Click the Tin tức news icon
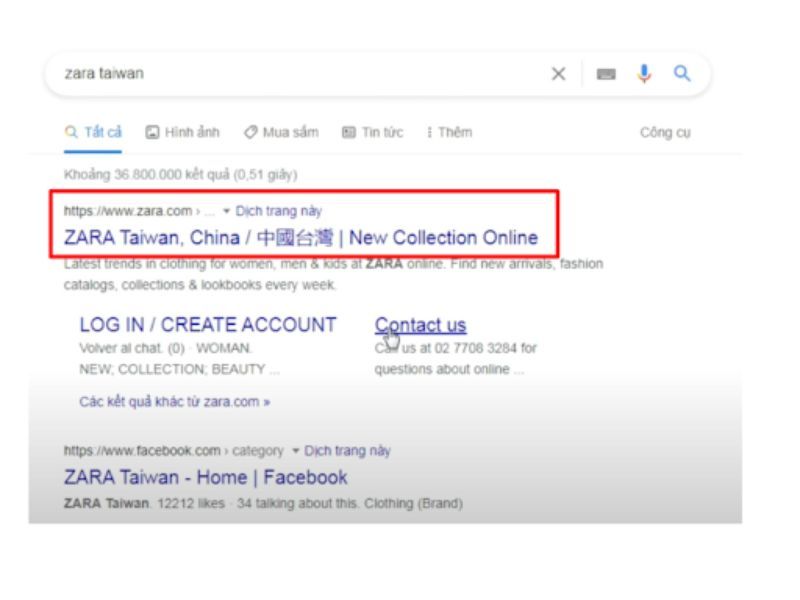The image size is (800, 600). tap(348, 133)
